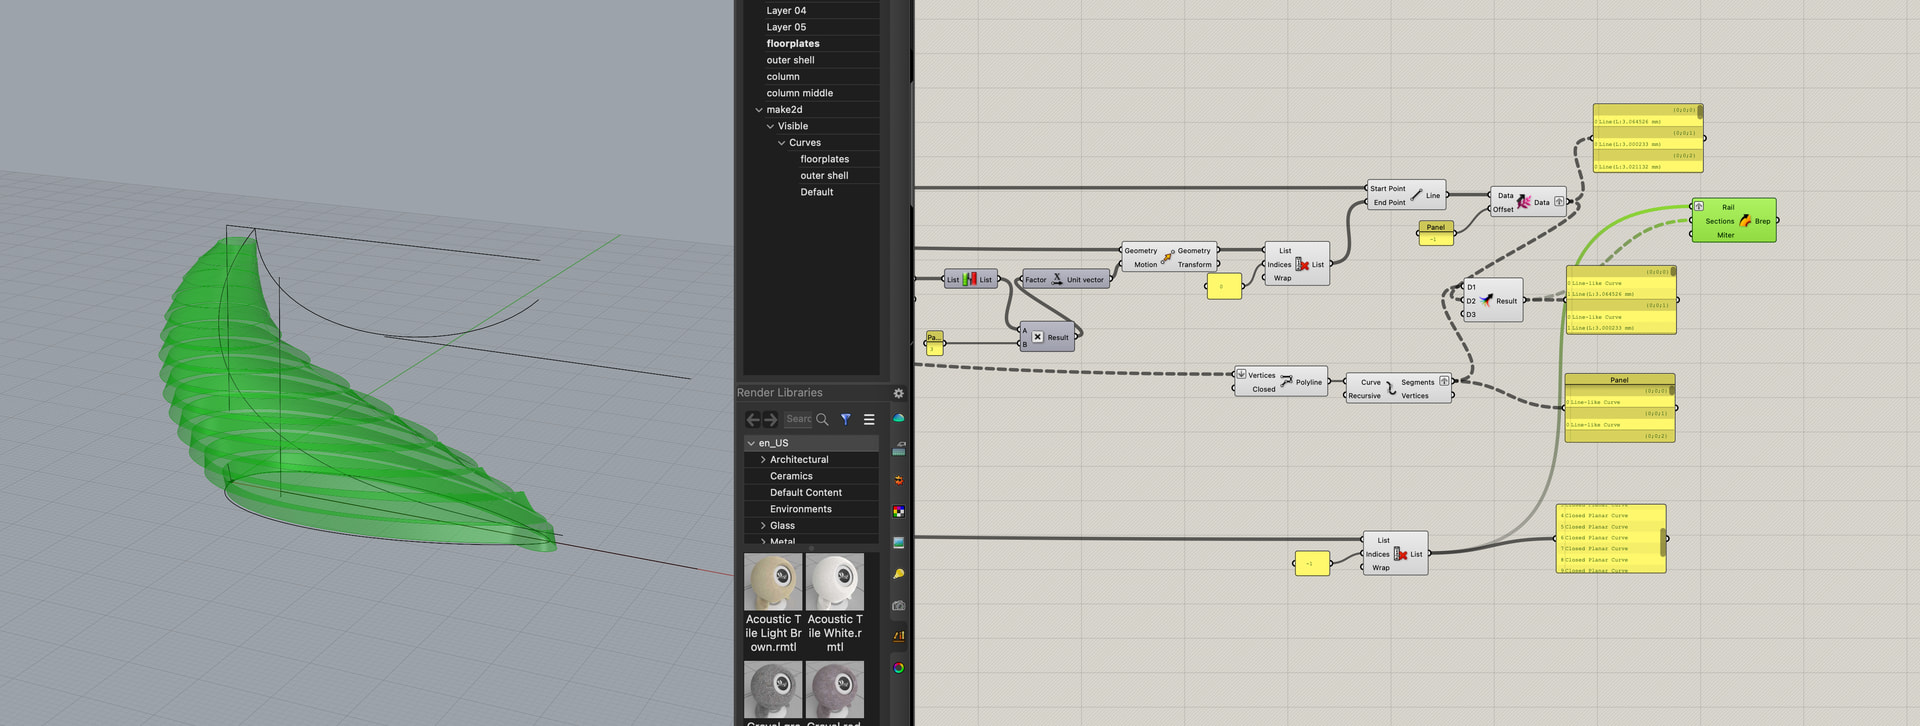Collapse the Visible sublayer
Screen dimensions: 1920x726
(x=770, y=126)
